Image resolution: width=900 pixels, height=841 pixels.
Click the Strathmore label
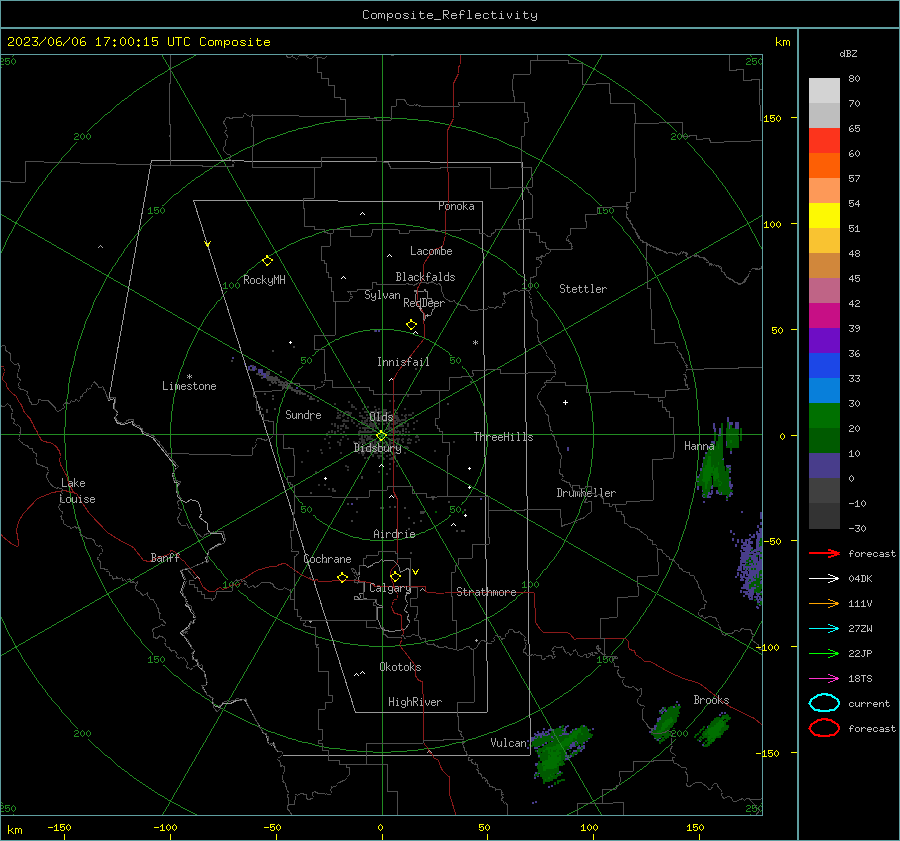click(x=486, y=592)
